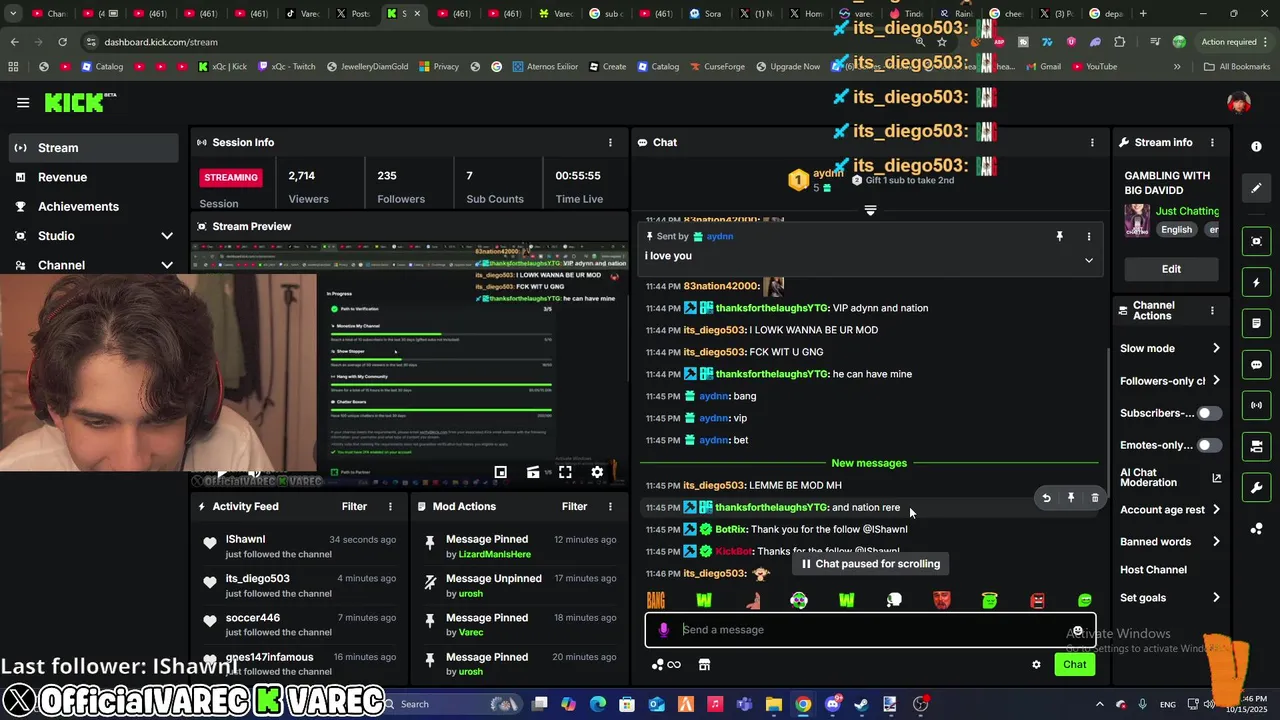Open Activity Feed Filter dropdown
This screenshot has height=720, width=1280.
coord(354,507)
